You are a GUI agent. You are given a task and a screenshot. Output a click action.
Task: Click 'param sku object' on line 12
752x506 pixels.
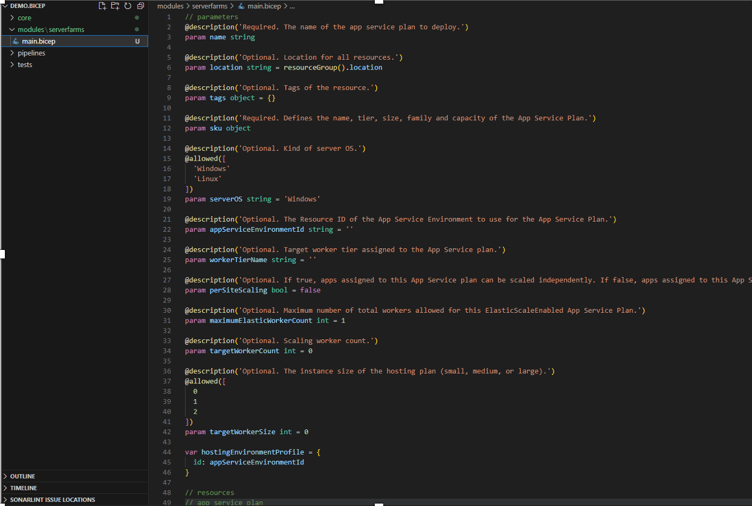pyautogui.click(x=218, y=128)
